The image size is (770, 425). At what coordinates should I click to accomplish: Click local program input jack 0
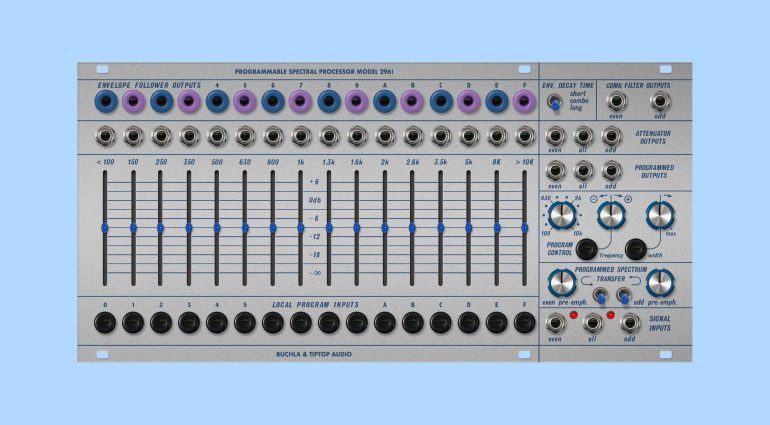104,322
